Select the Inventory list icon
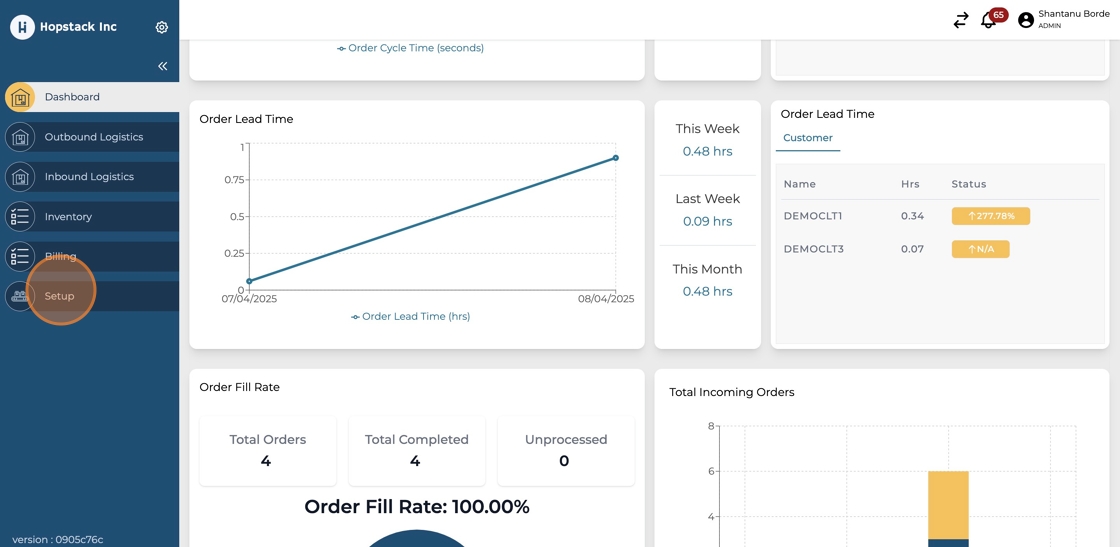1120x547 pixels. tap(20, 217)
